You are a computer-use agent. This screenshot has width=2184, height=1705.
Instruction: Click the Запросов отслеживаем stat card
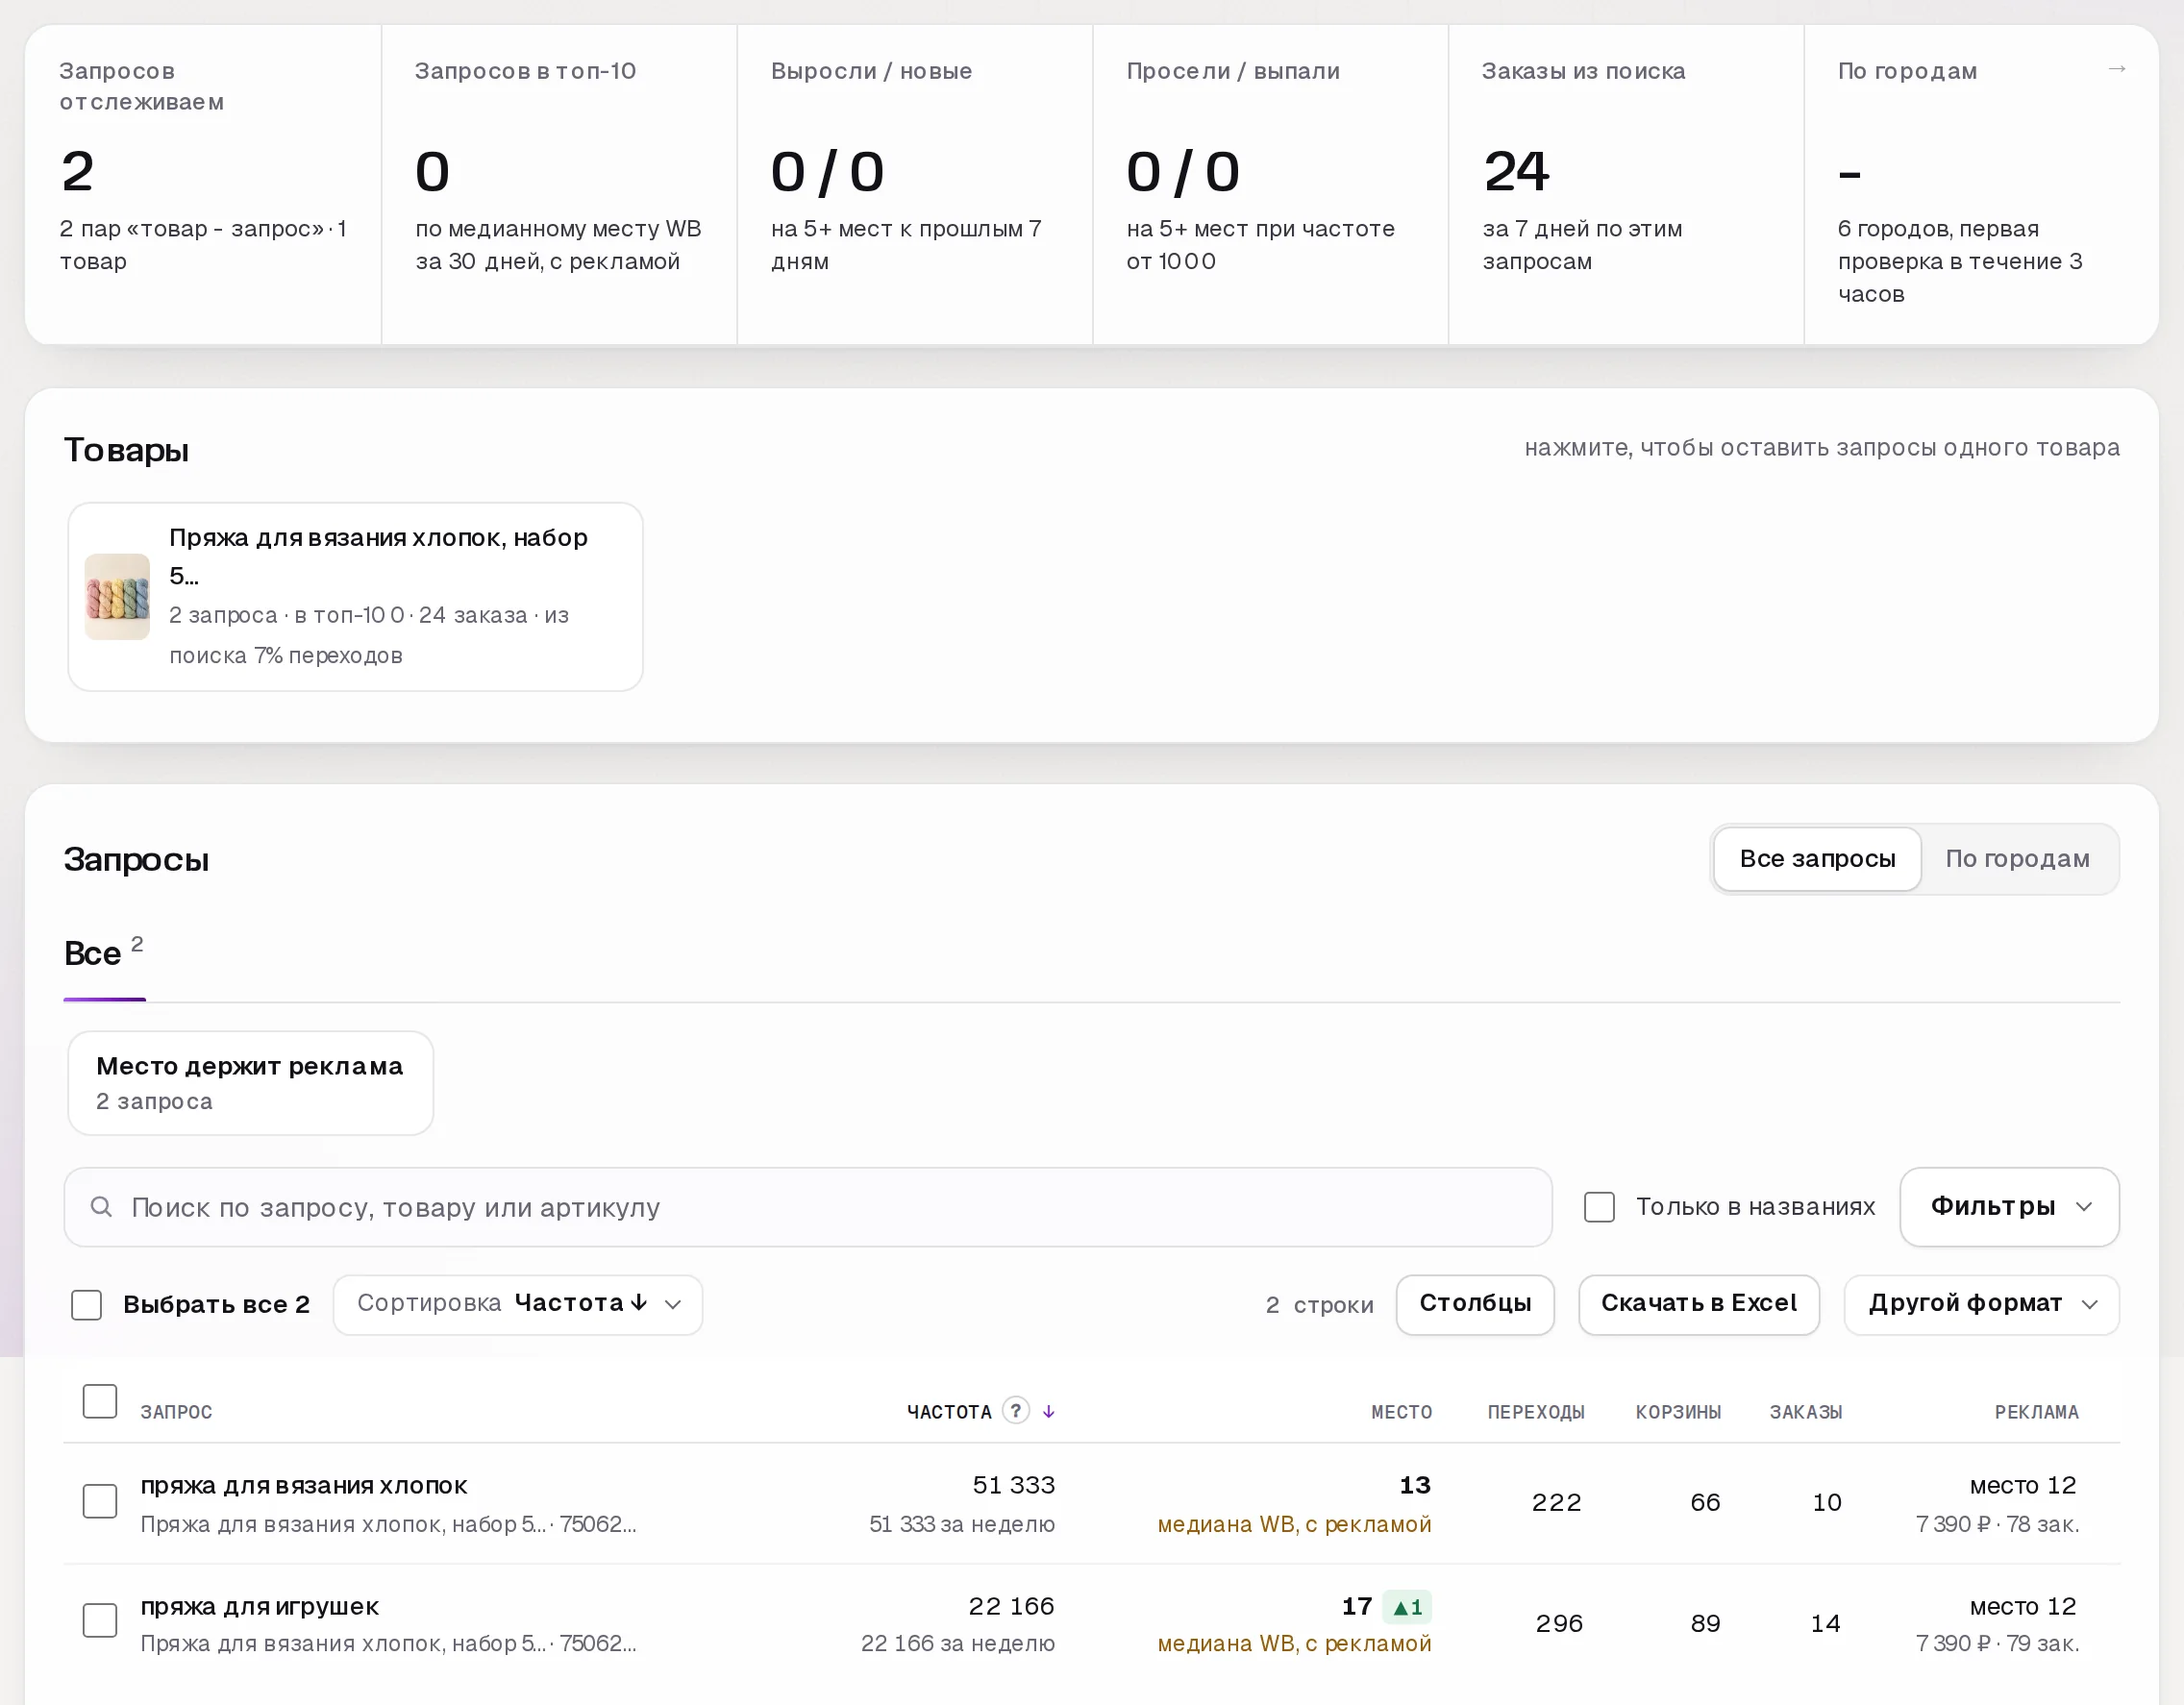(x=203, y=185)
